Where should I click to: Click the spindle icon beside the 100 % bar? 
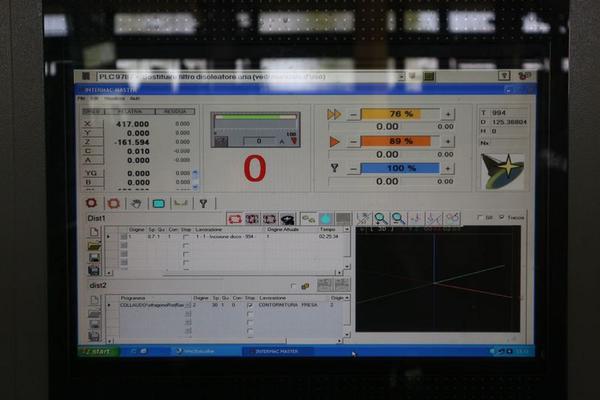[334, 168]
